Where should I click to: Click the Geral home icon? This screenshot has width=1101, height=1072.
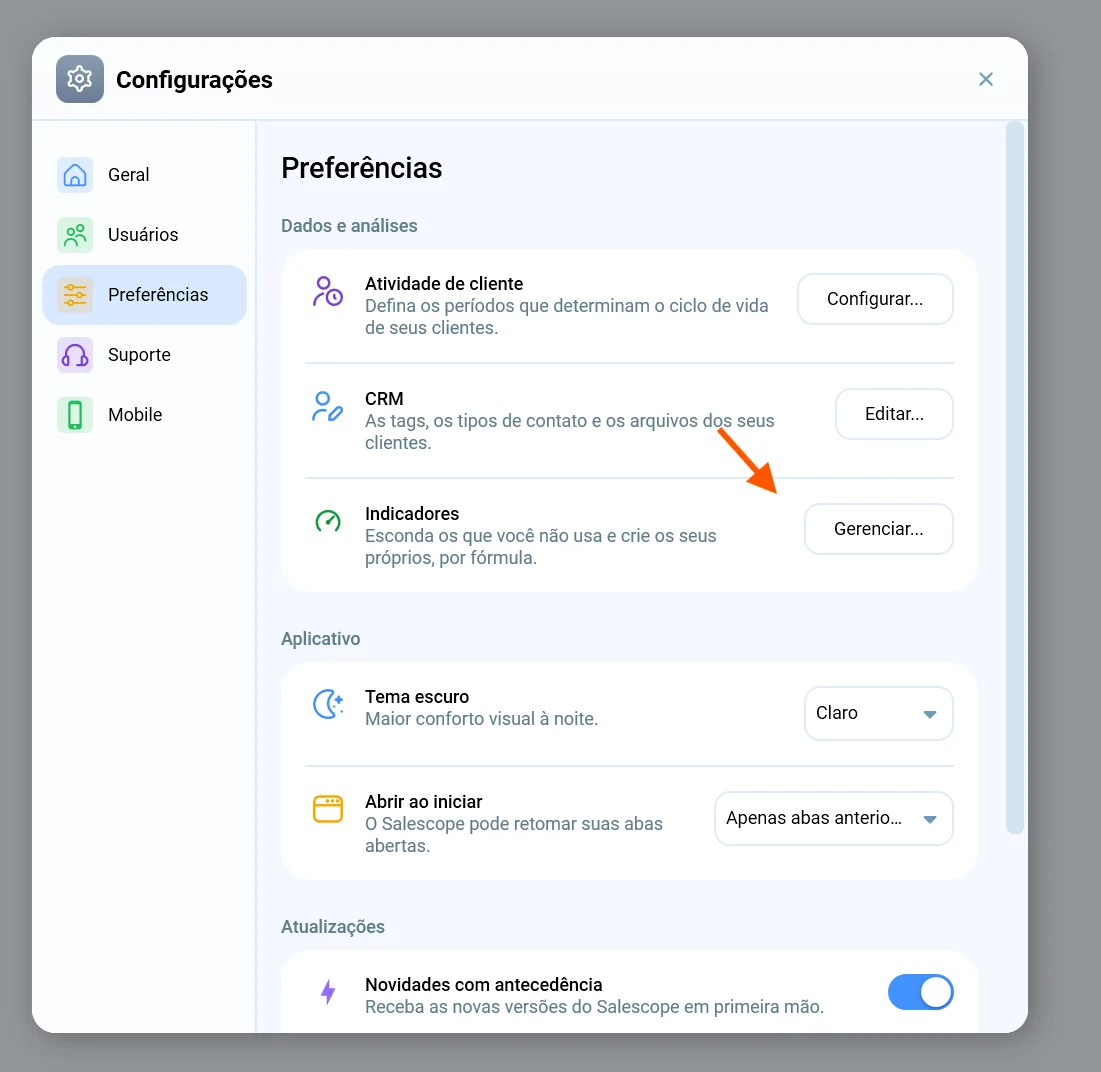74,175
